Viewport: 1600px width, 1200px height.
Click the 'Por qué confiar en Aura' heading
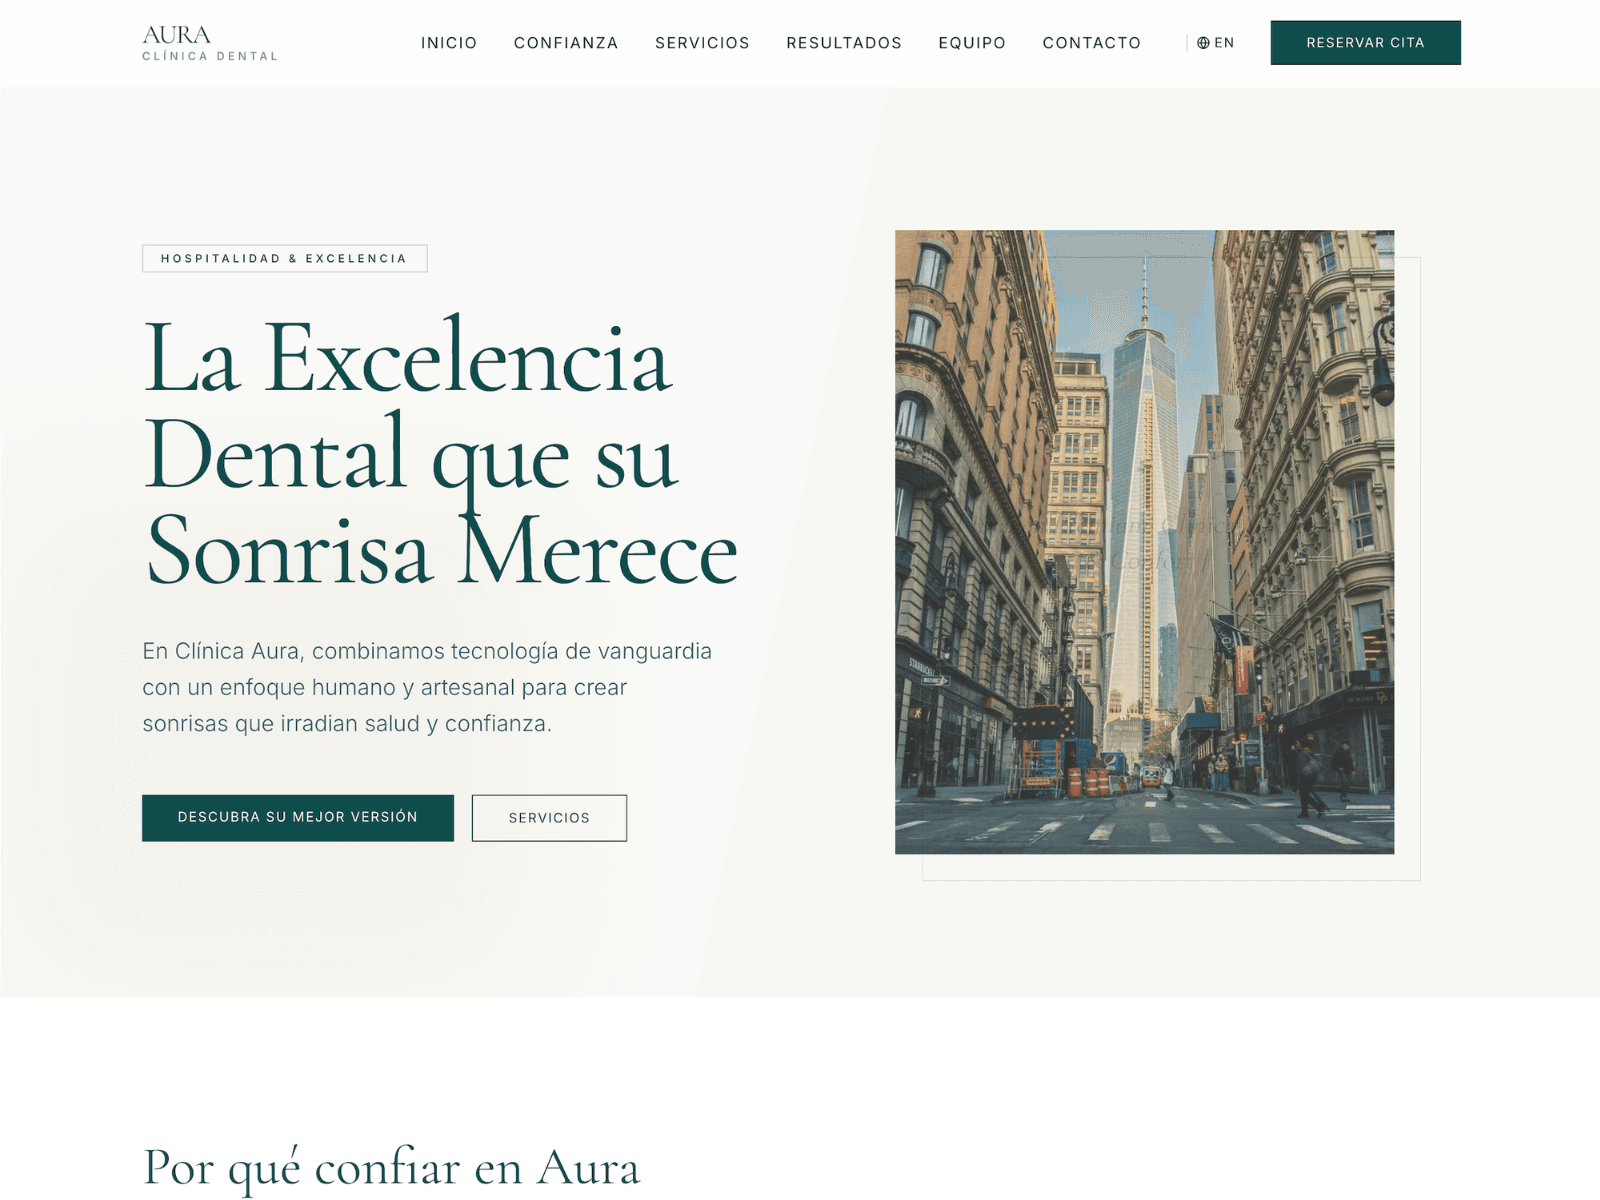392,1166
